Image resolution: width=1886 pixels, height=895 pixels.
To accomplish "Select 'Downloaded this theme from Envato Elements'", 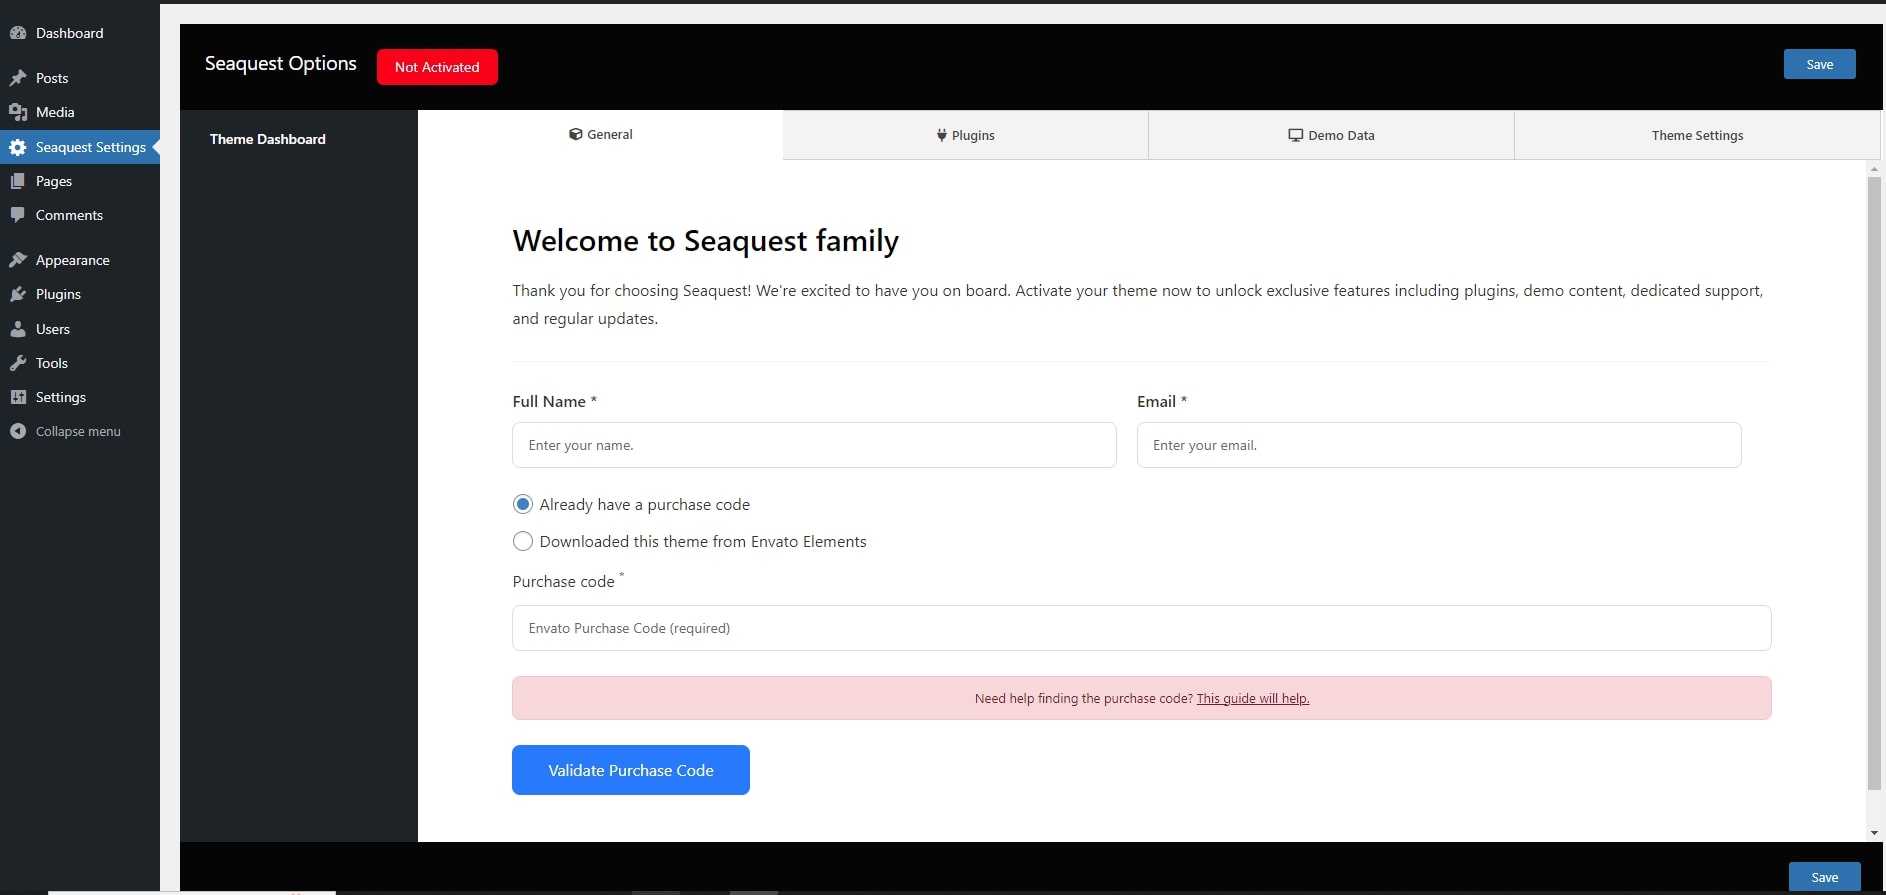I will 522,541.
